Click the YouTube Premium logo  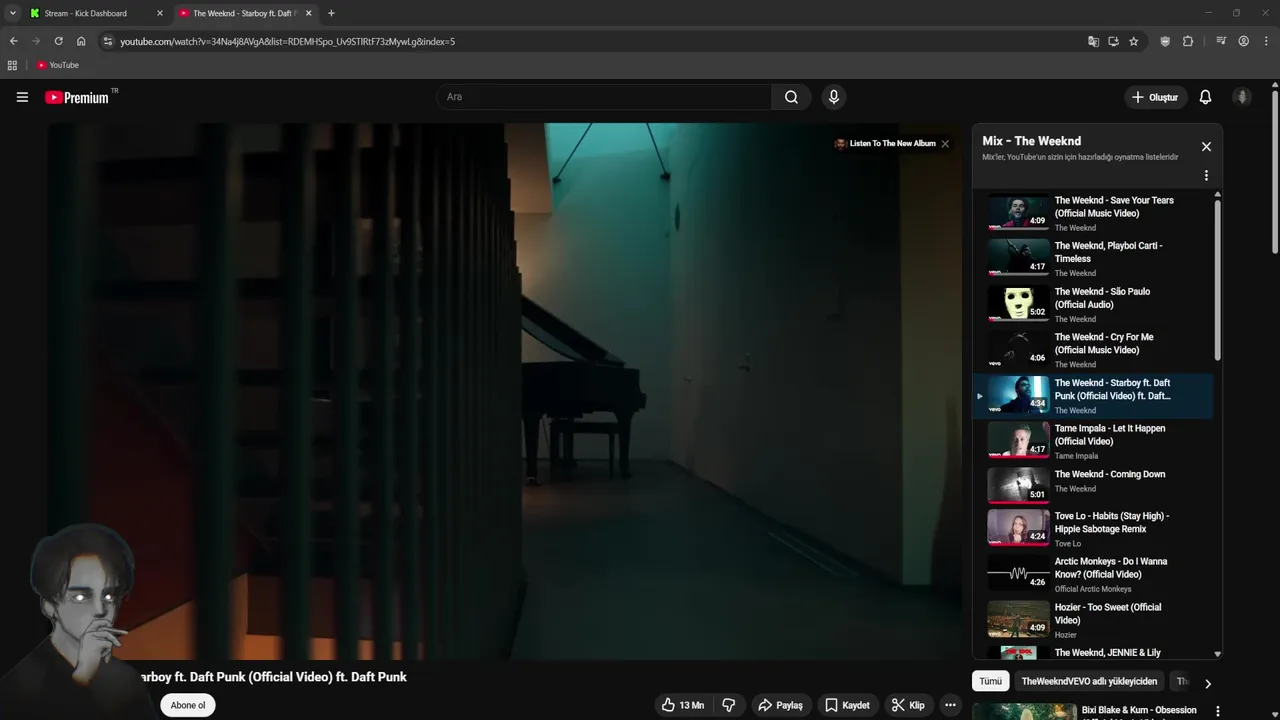pyautogui.click(x=78, y=97)
